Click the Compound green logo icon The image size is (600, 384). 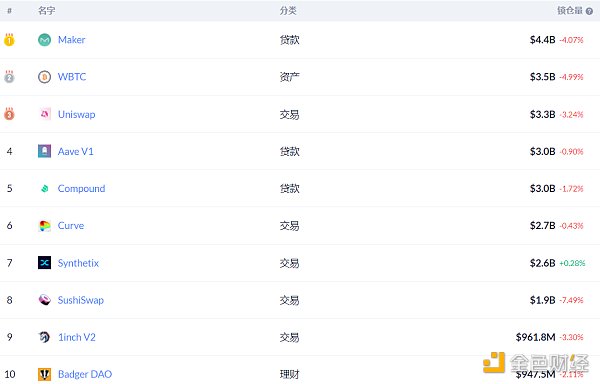click(x=45, y=189)
